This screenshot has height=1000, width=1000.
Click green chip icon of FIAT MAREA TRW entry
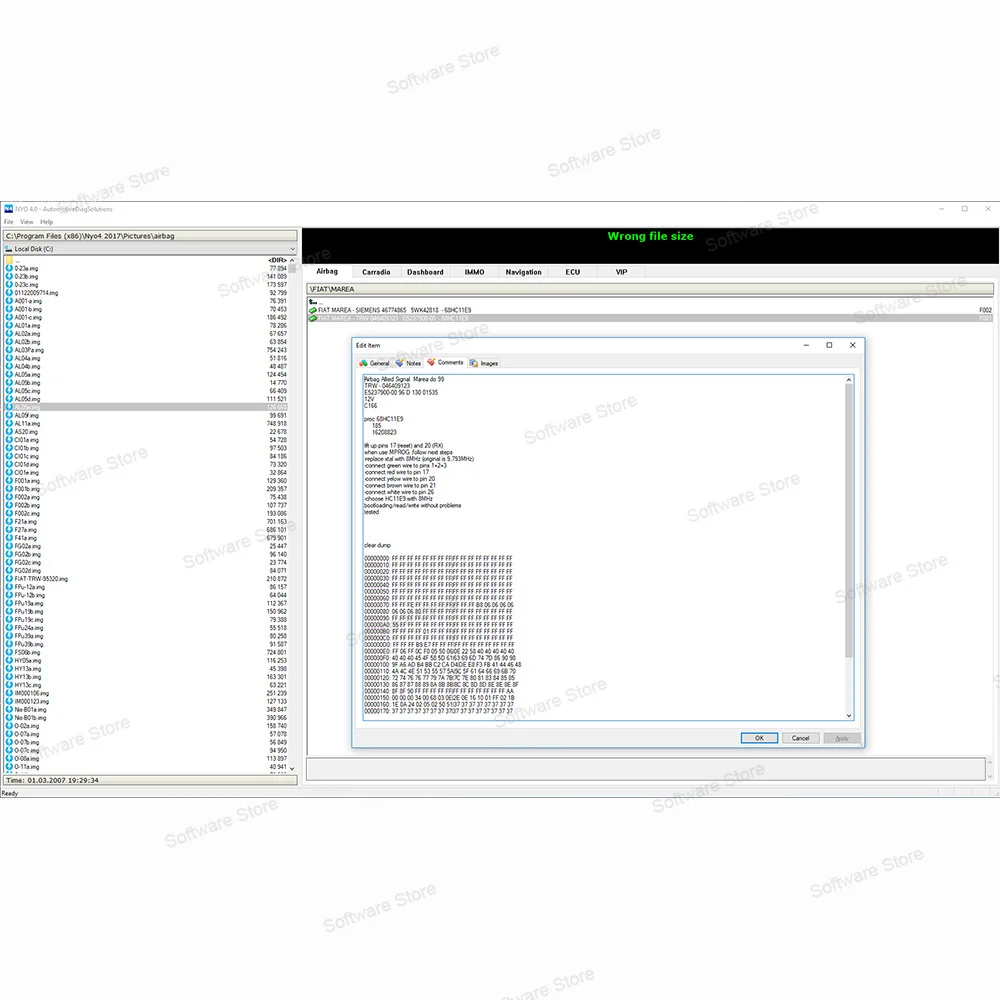tap(312, 318)
